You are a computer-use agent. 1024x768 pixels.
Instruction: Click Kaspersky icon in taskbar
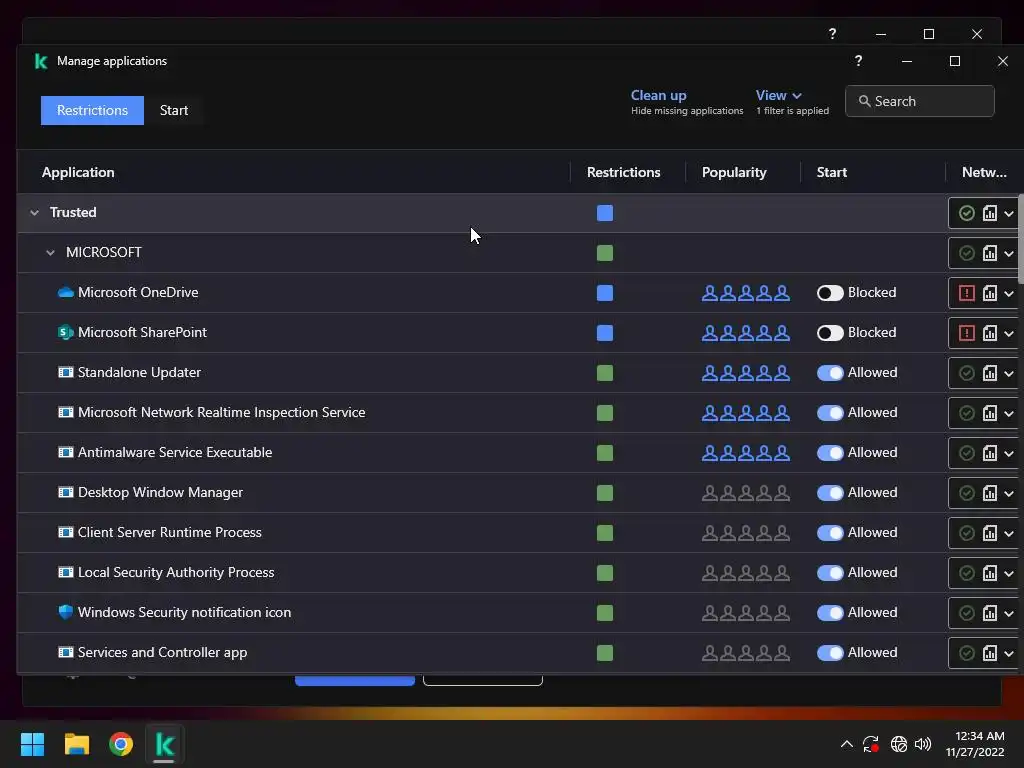coord(165,744)
